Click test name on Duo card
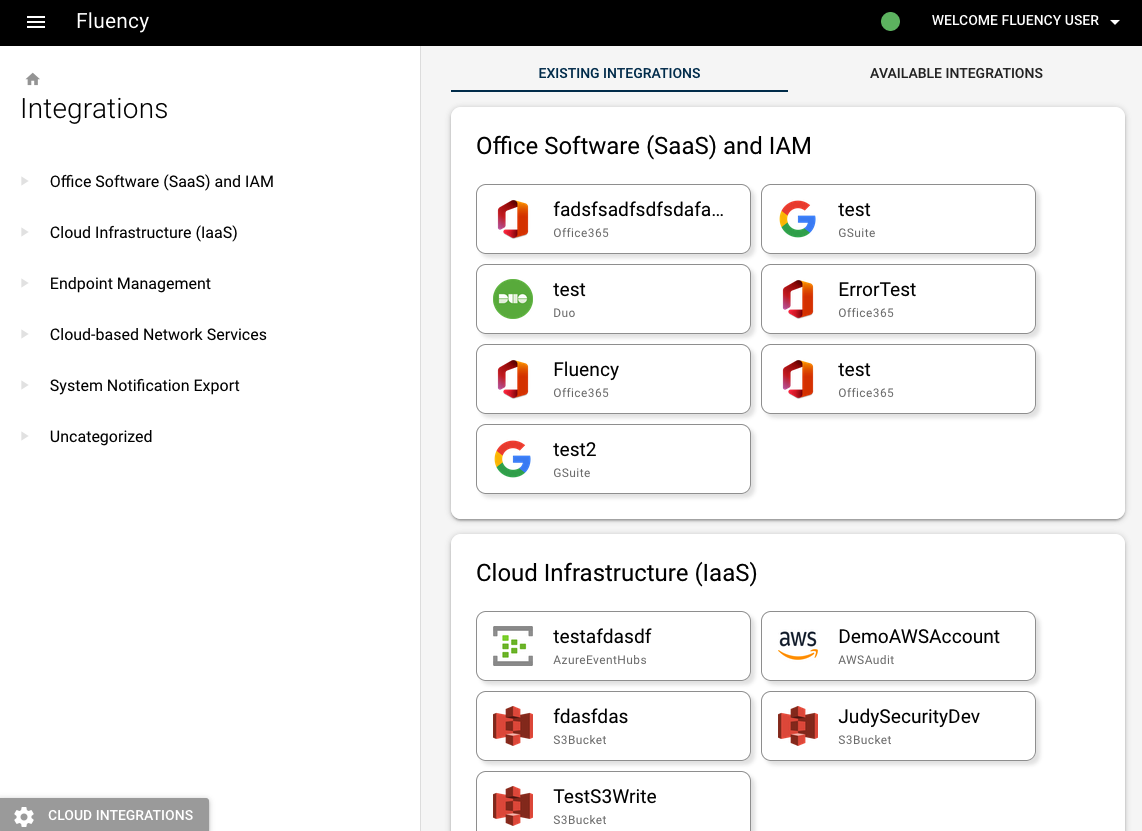 (x=569, y=290)
